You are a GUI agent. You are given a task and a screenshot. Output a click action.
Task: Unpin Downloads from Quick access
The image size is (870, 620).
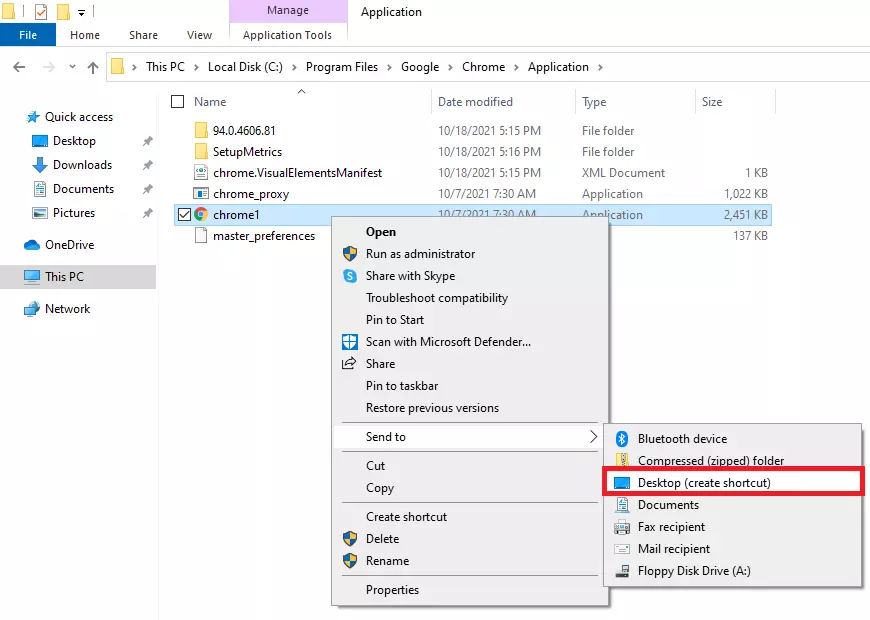[148, 165]
